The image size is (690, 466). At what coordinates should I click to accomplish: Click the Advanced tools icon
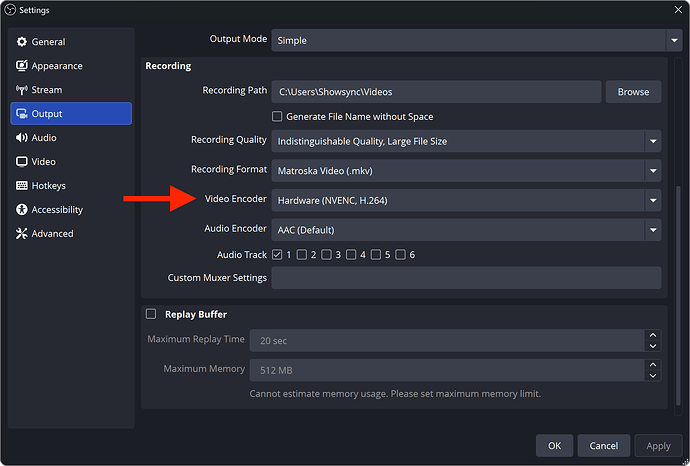coord(22,233)
